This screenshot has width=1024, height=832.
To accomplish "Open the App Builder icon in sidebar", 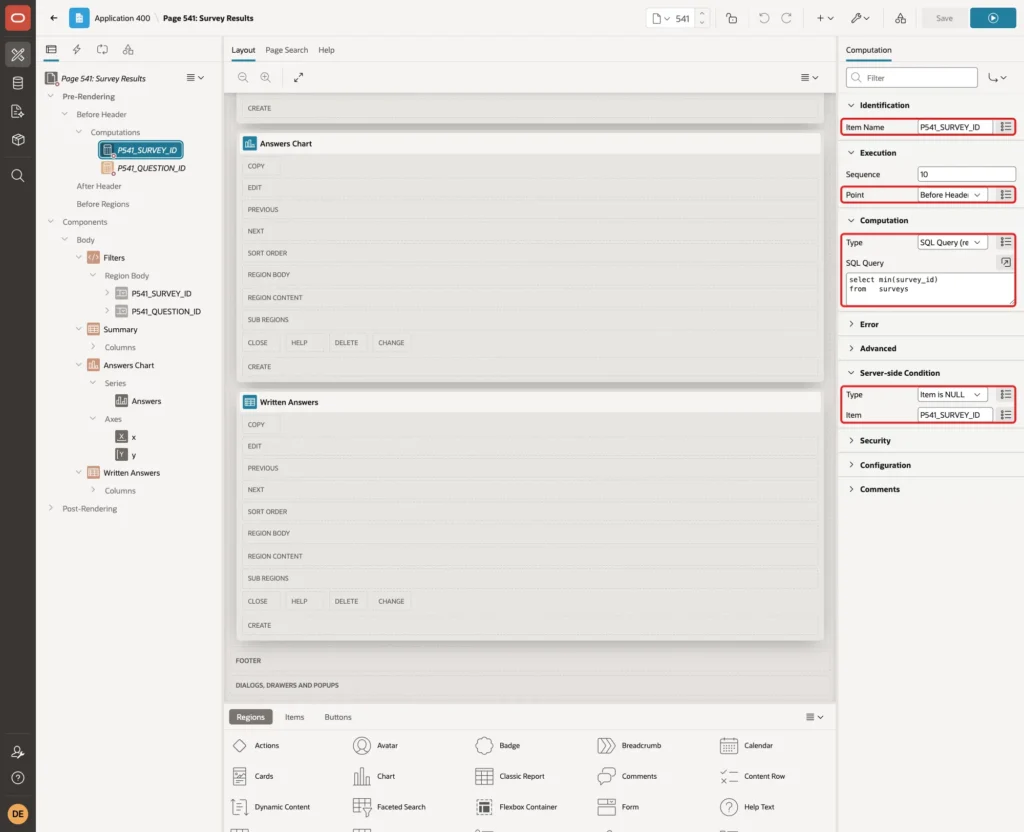I will point(18,55).
